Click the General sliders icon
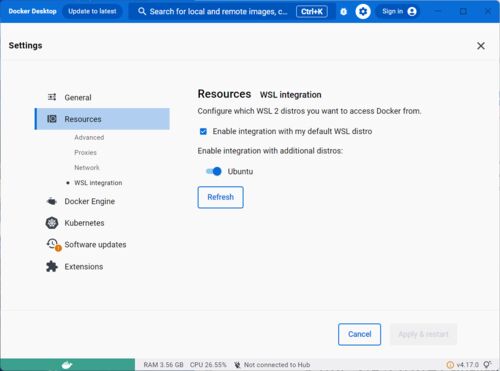The height and width of the screenshot is (371, 500). tap(52, 97)
